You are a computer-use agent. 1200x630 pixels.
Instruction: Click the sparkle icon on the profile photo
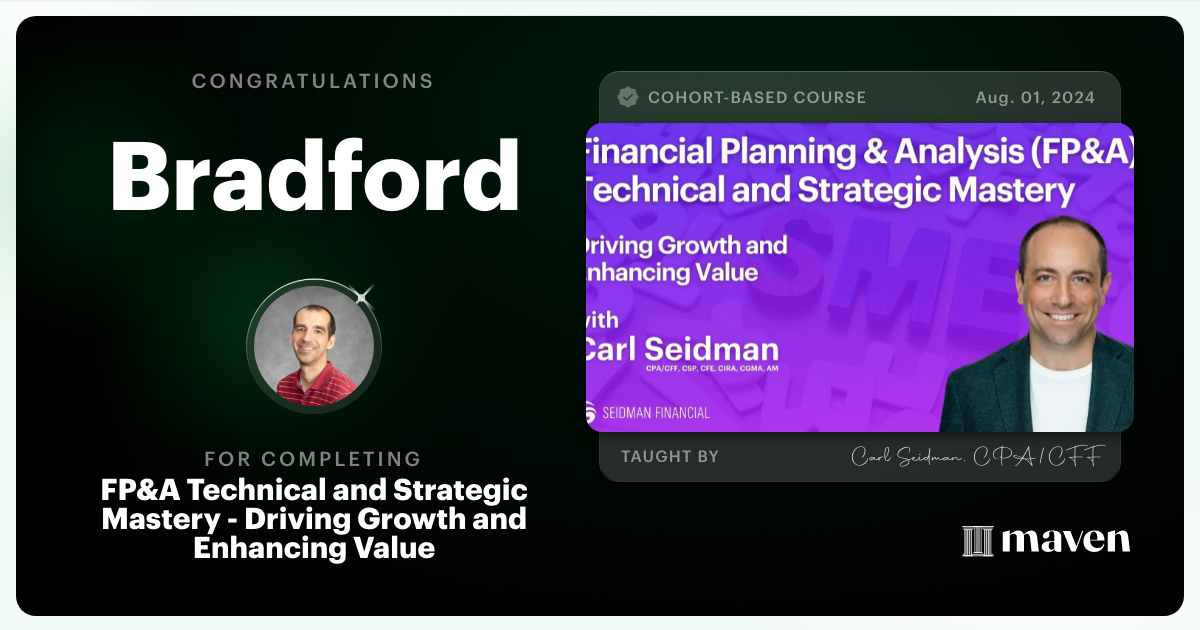pos(363,294)
